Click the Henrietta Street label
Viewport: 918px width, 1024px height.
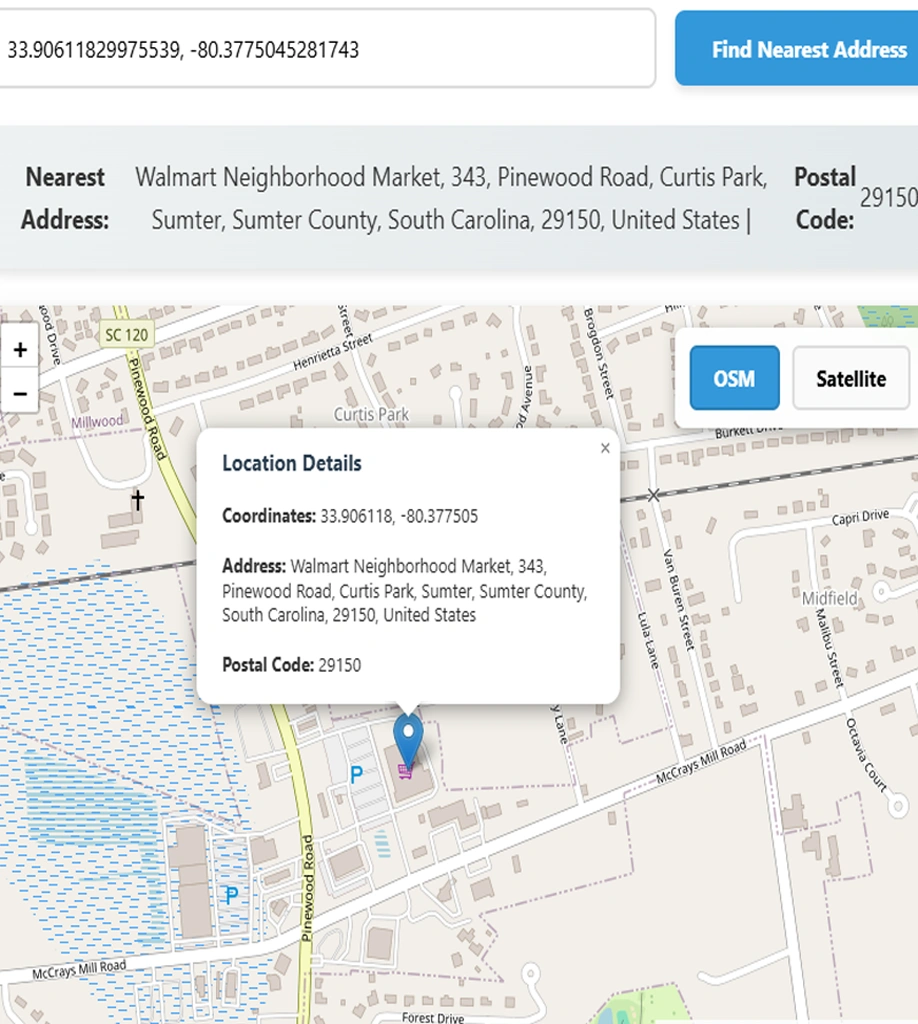click(333, 351)
